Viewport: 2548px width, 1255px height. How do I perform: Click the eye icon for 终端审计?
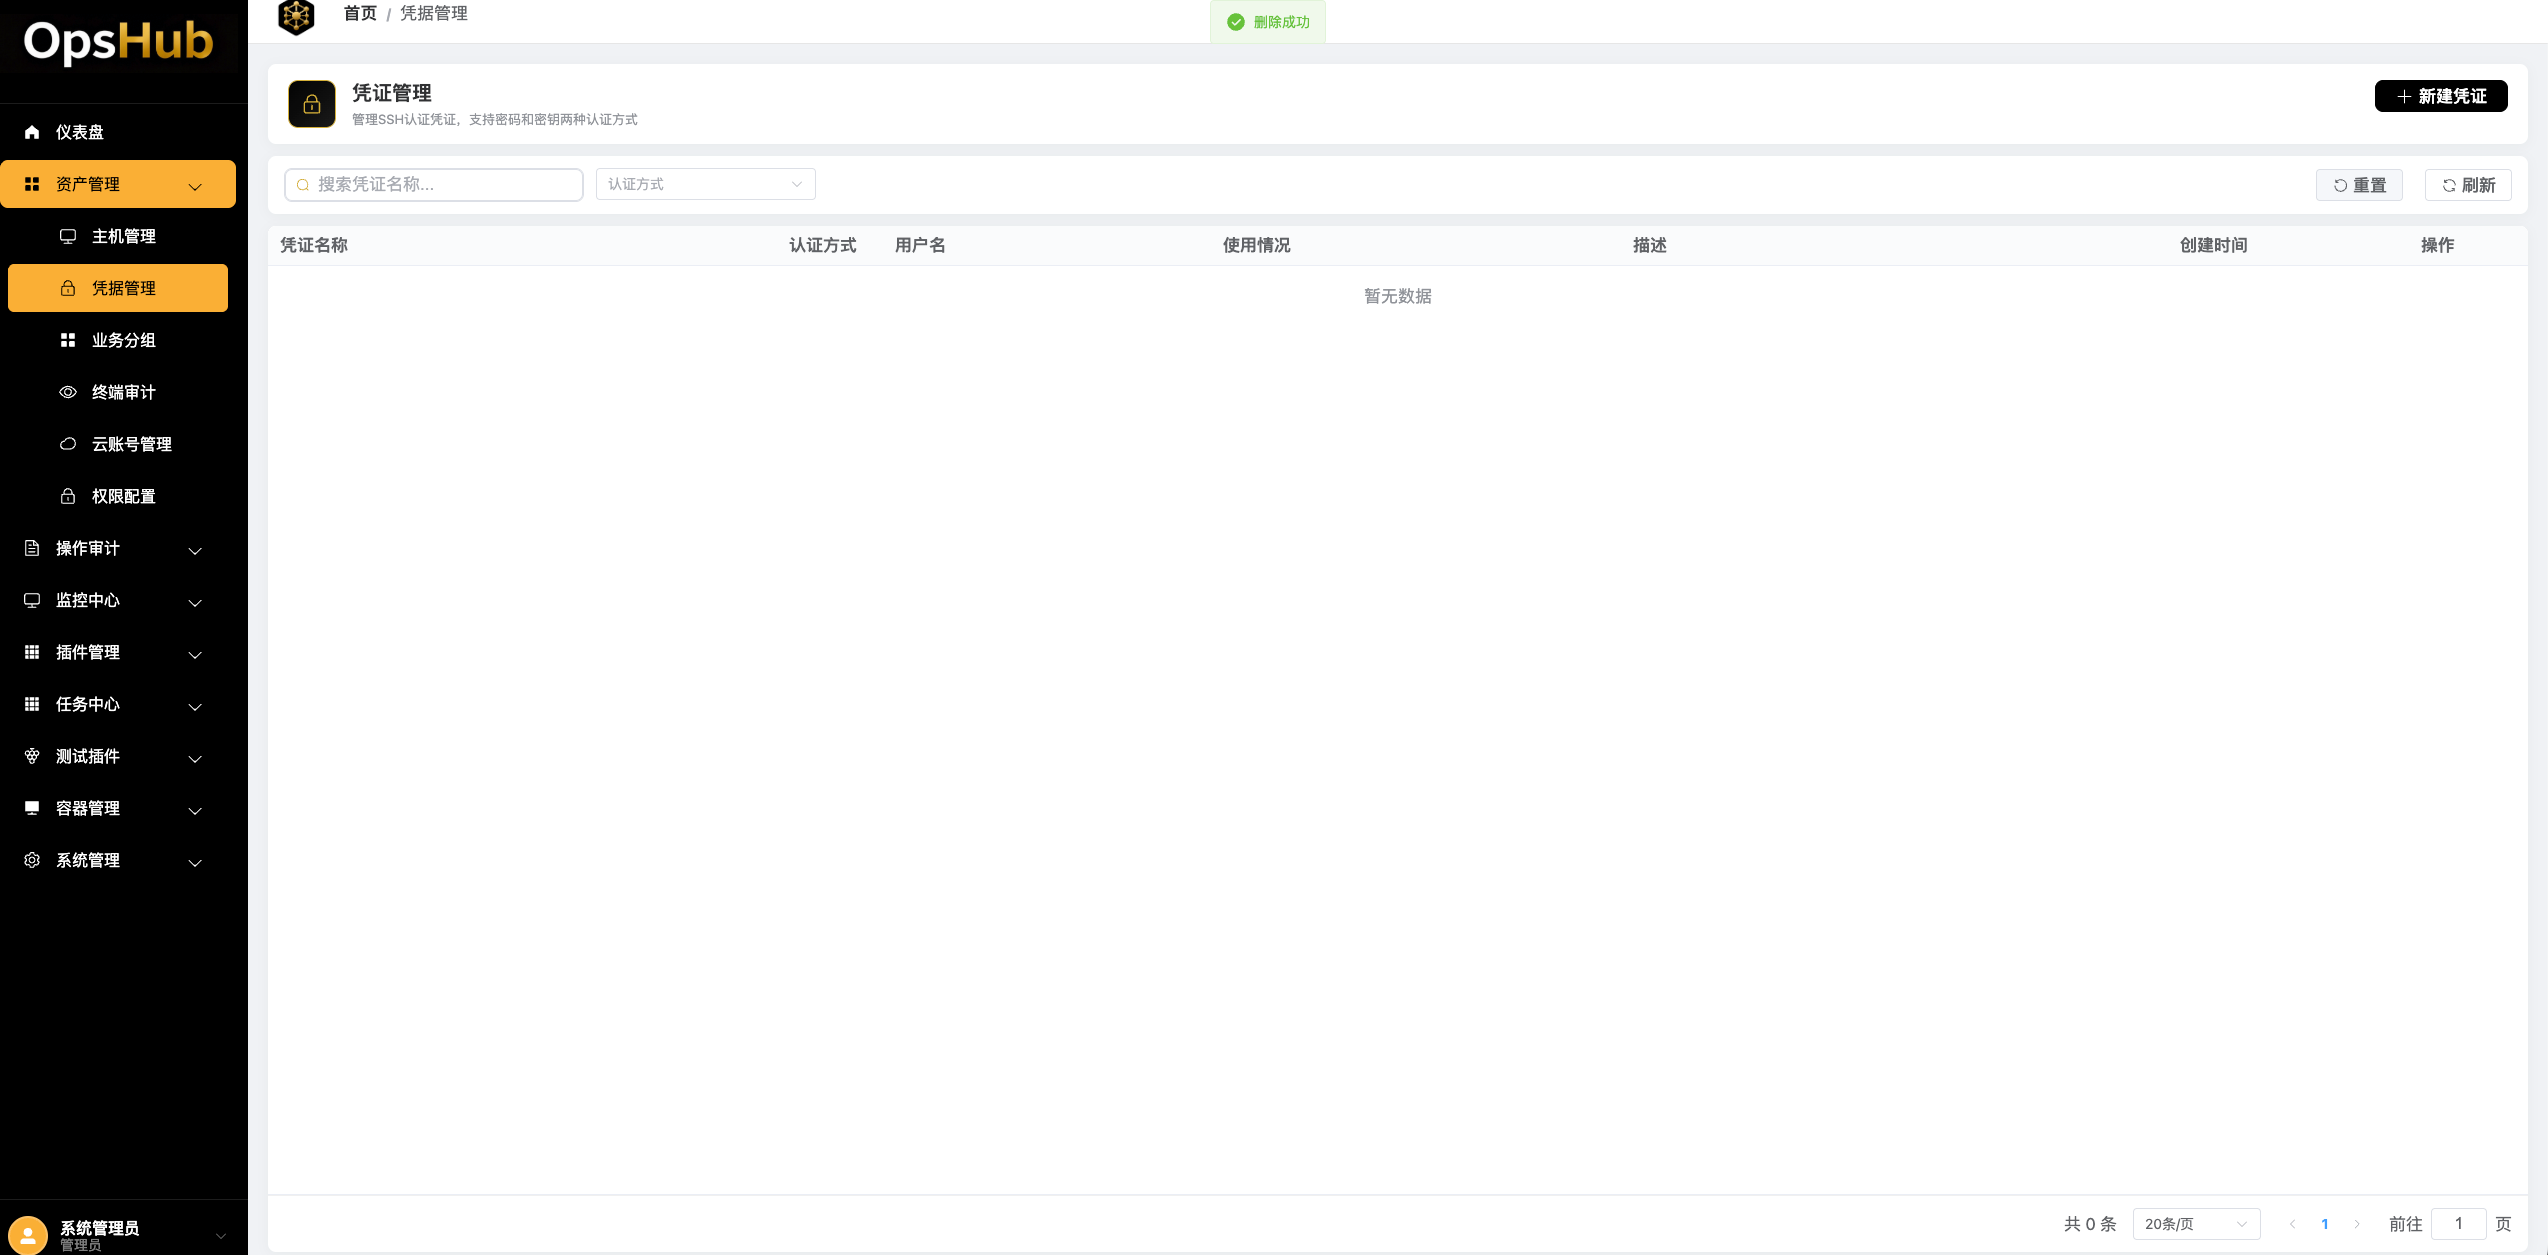point(68,392)
